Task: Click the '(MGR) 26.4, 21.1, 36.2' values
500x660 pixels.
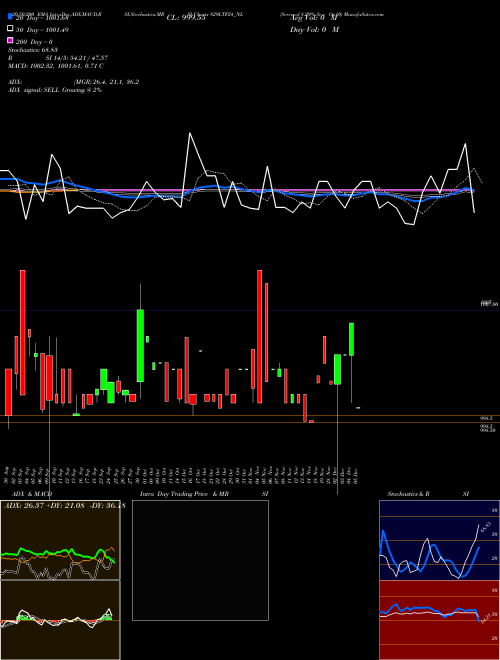Action: [x=106, y=82]
